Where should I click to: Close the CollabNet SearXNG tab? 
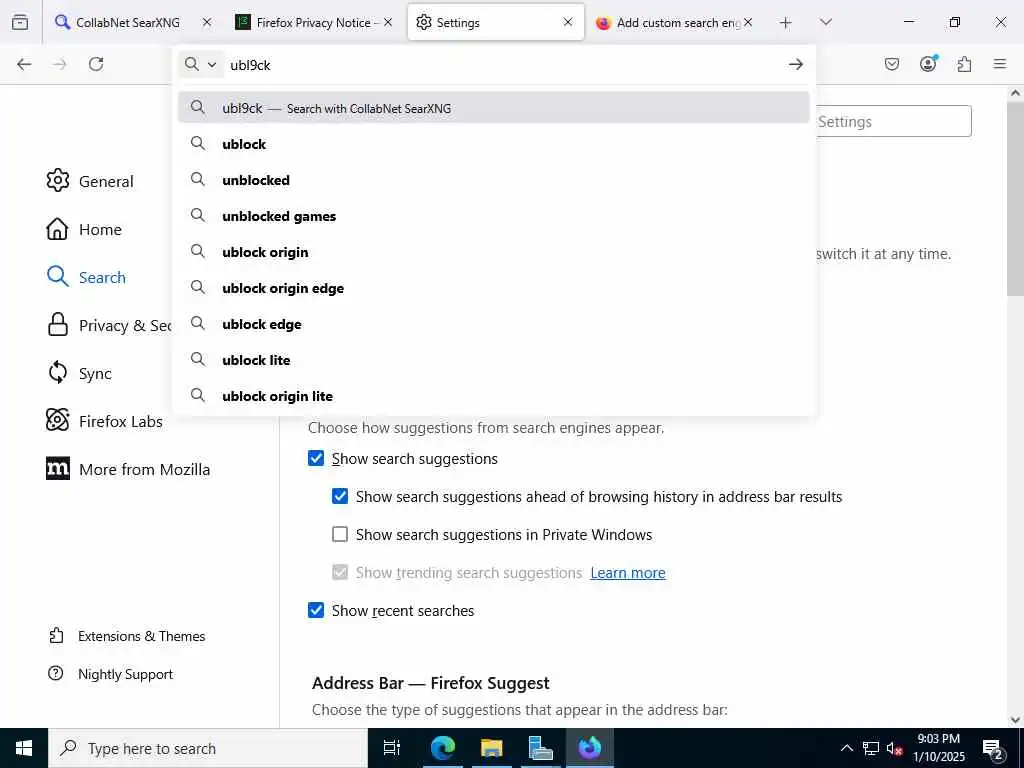(207, 22)
